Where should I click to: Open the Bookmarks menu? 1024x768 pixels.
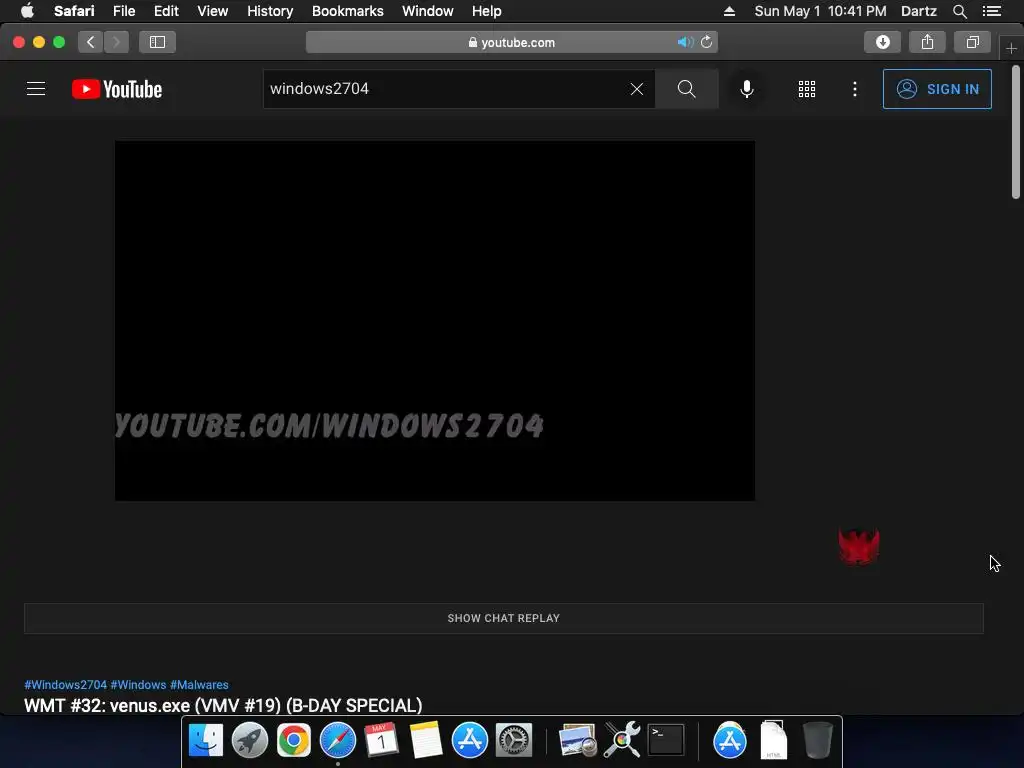(347, 11)
